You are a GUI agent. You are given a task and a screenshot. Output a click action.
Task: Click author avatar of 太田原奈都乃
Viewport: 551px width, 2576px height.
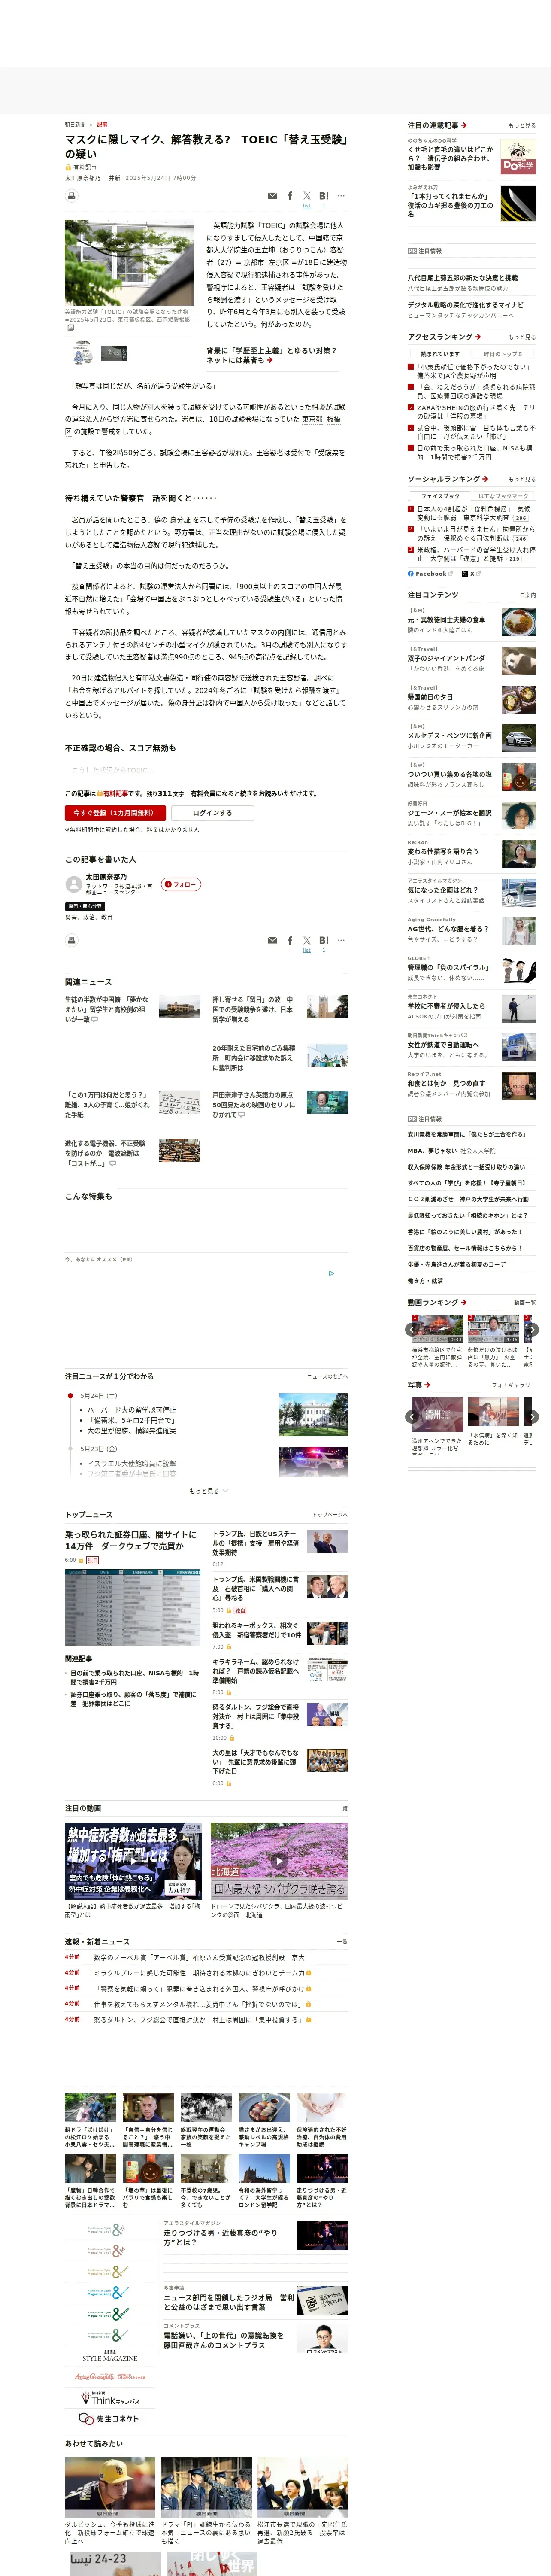[73, 884]
